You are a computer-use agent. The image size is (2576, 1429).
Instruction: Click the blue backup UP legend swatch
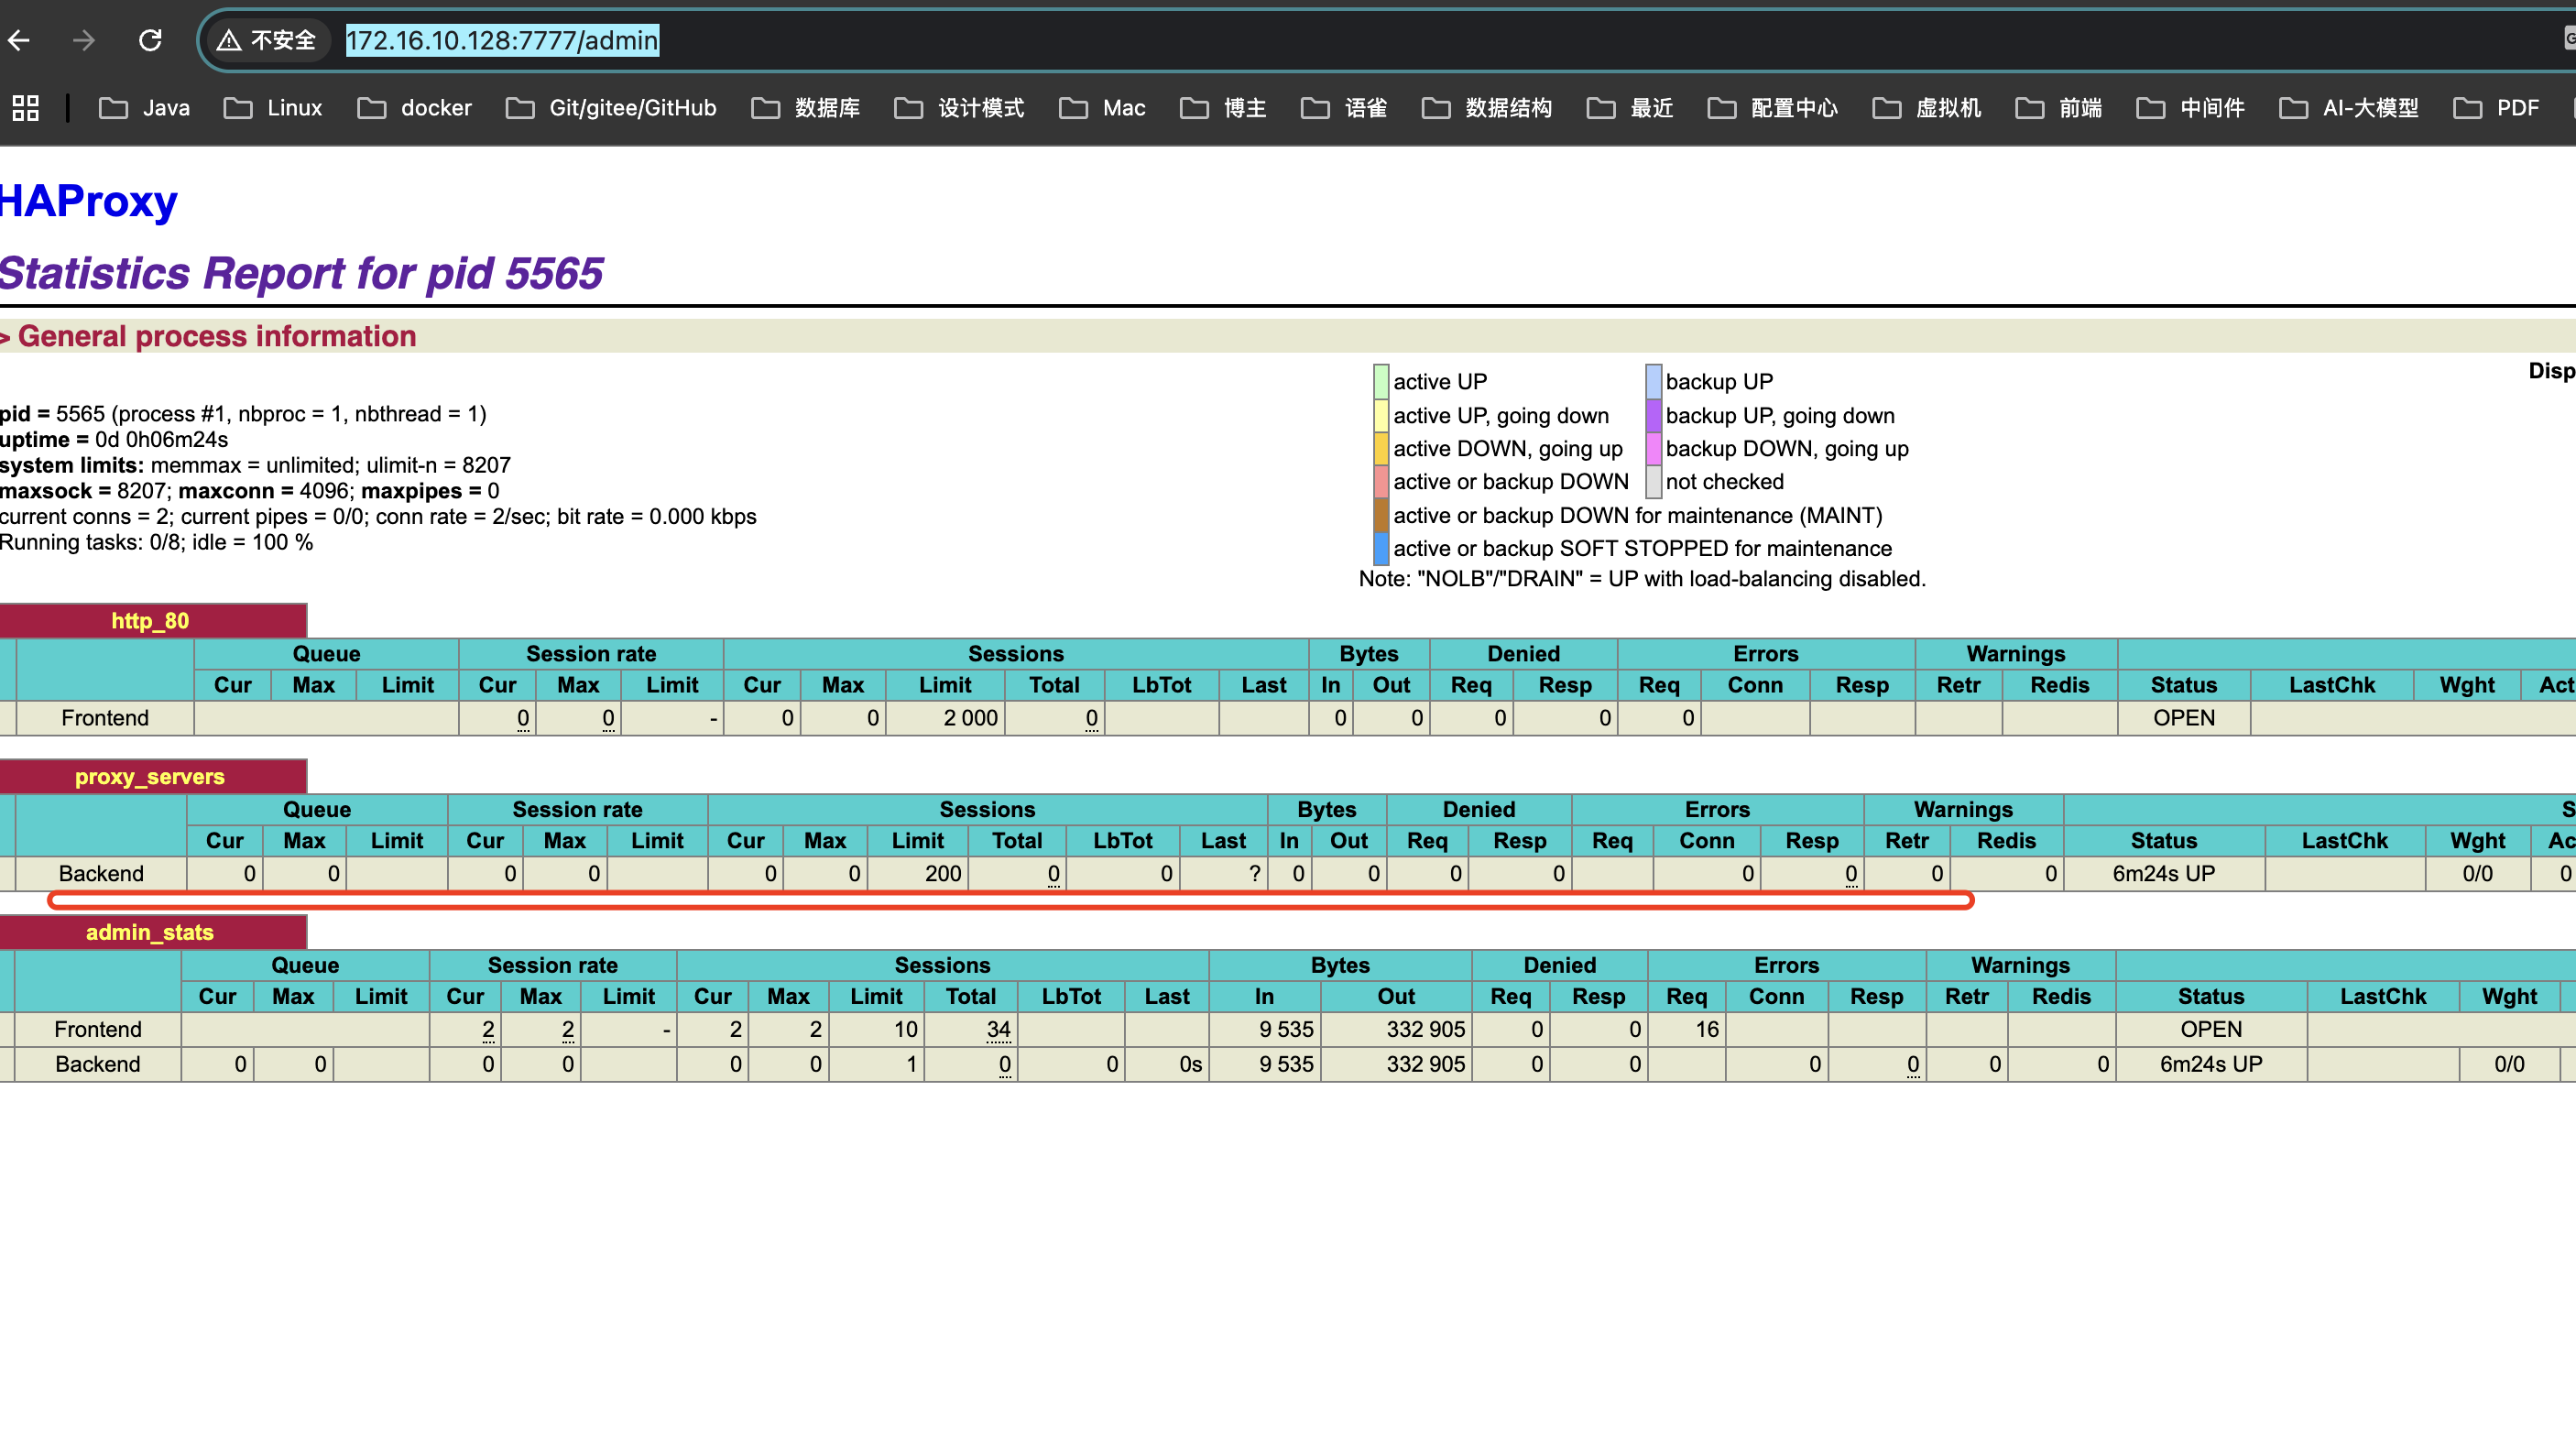click(x=1654, y=382)
